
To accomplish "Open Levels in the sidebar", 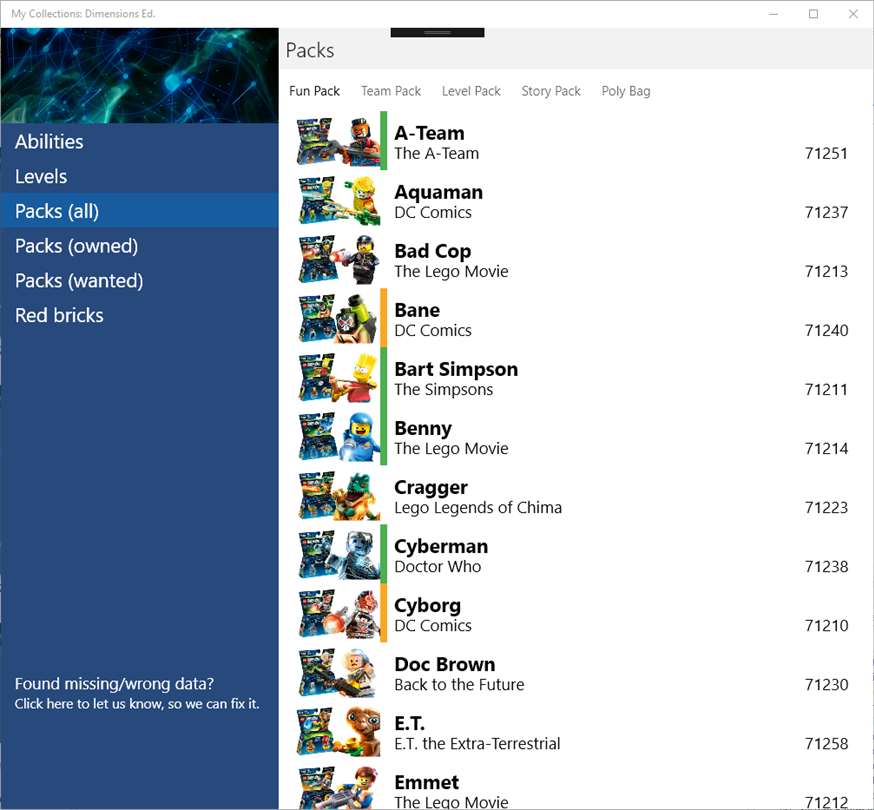I will (x=139, y=176).
